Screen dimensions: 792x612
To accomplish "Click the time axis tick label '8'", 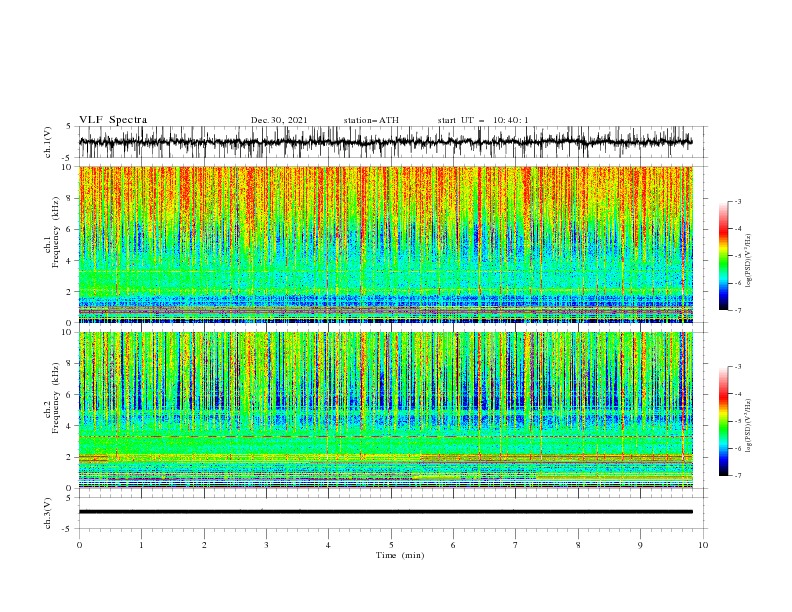I will (x=578, y=545).
